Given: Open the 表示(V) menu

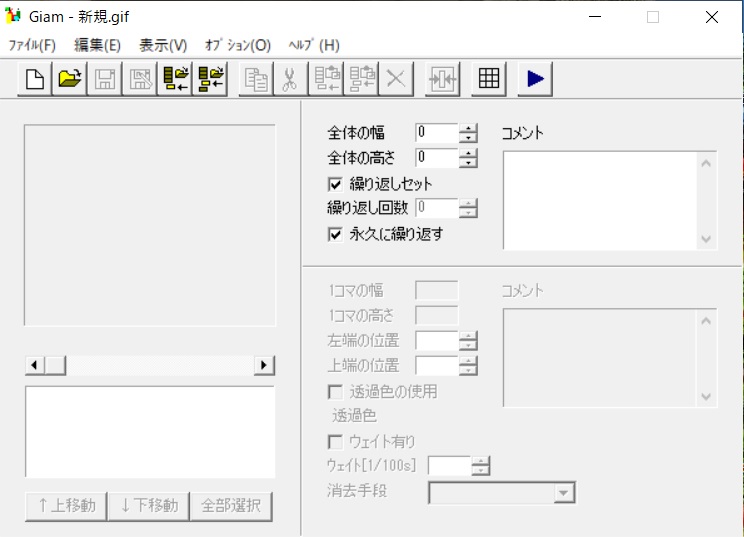Looking at the screenshot, I should point(163,46).
